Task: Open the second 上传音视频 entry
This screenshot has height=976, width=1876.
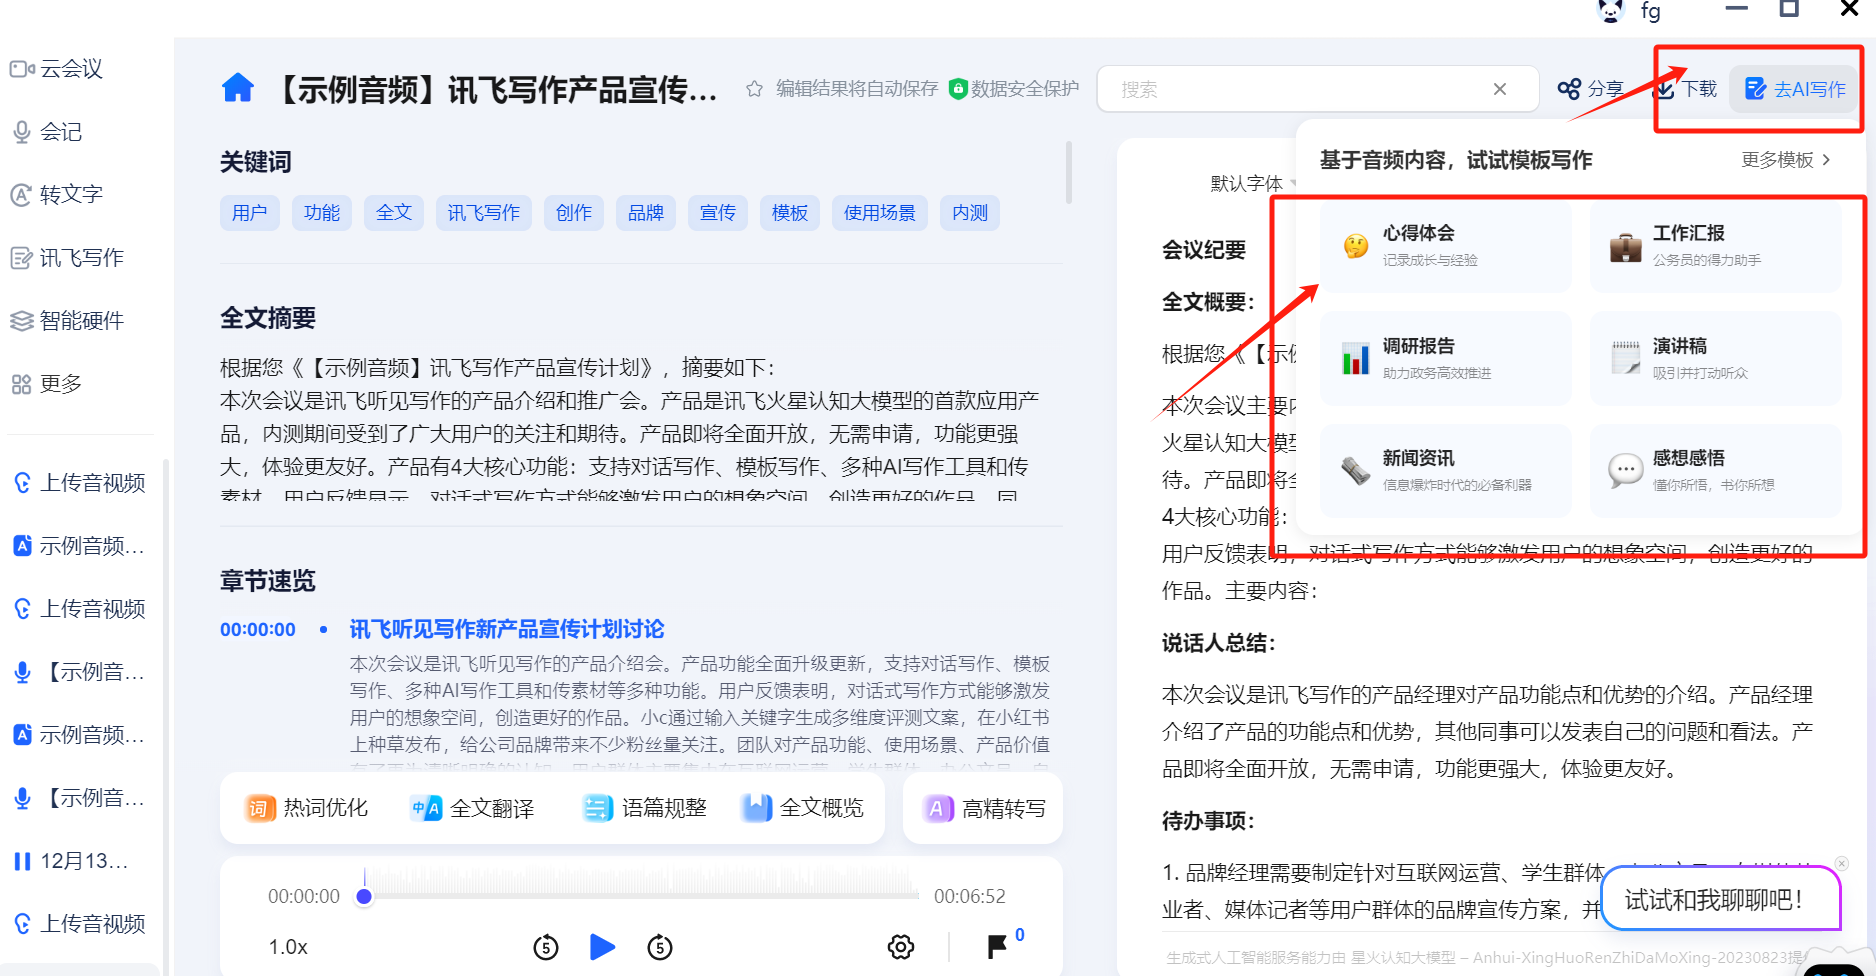Action: (x=80, y=609)
